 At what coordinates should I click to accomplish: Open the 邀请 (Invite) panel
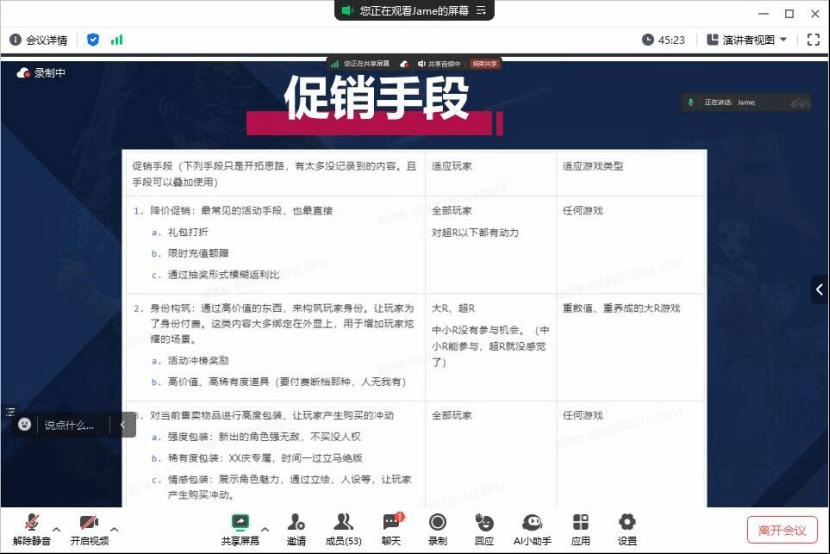296,527
